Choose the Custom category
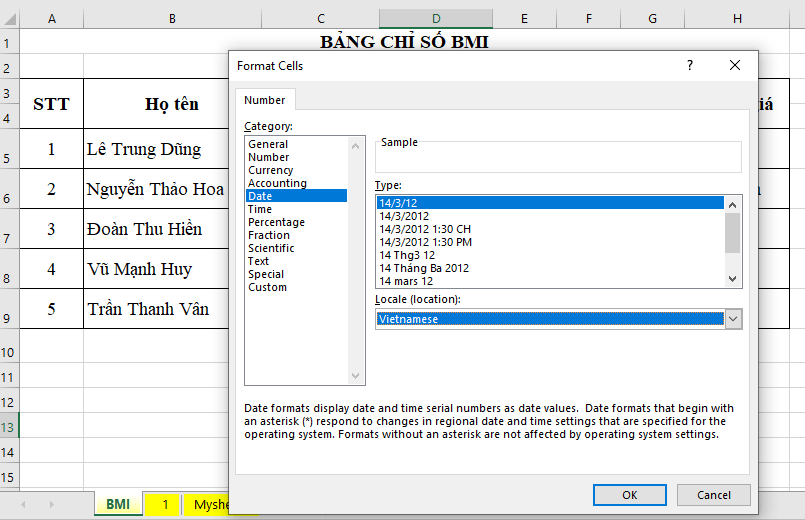 click(x=267, y=287)
